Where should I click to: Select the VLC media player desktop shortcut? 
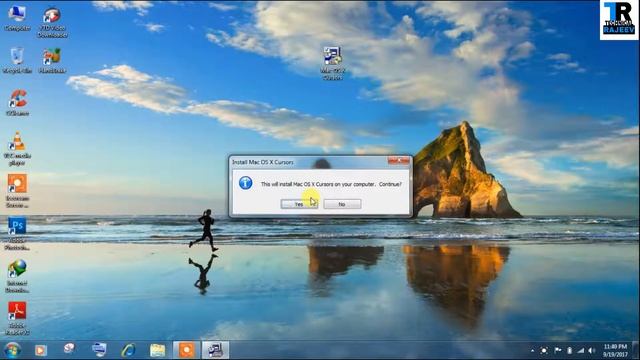point(17,149)
